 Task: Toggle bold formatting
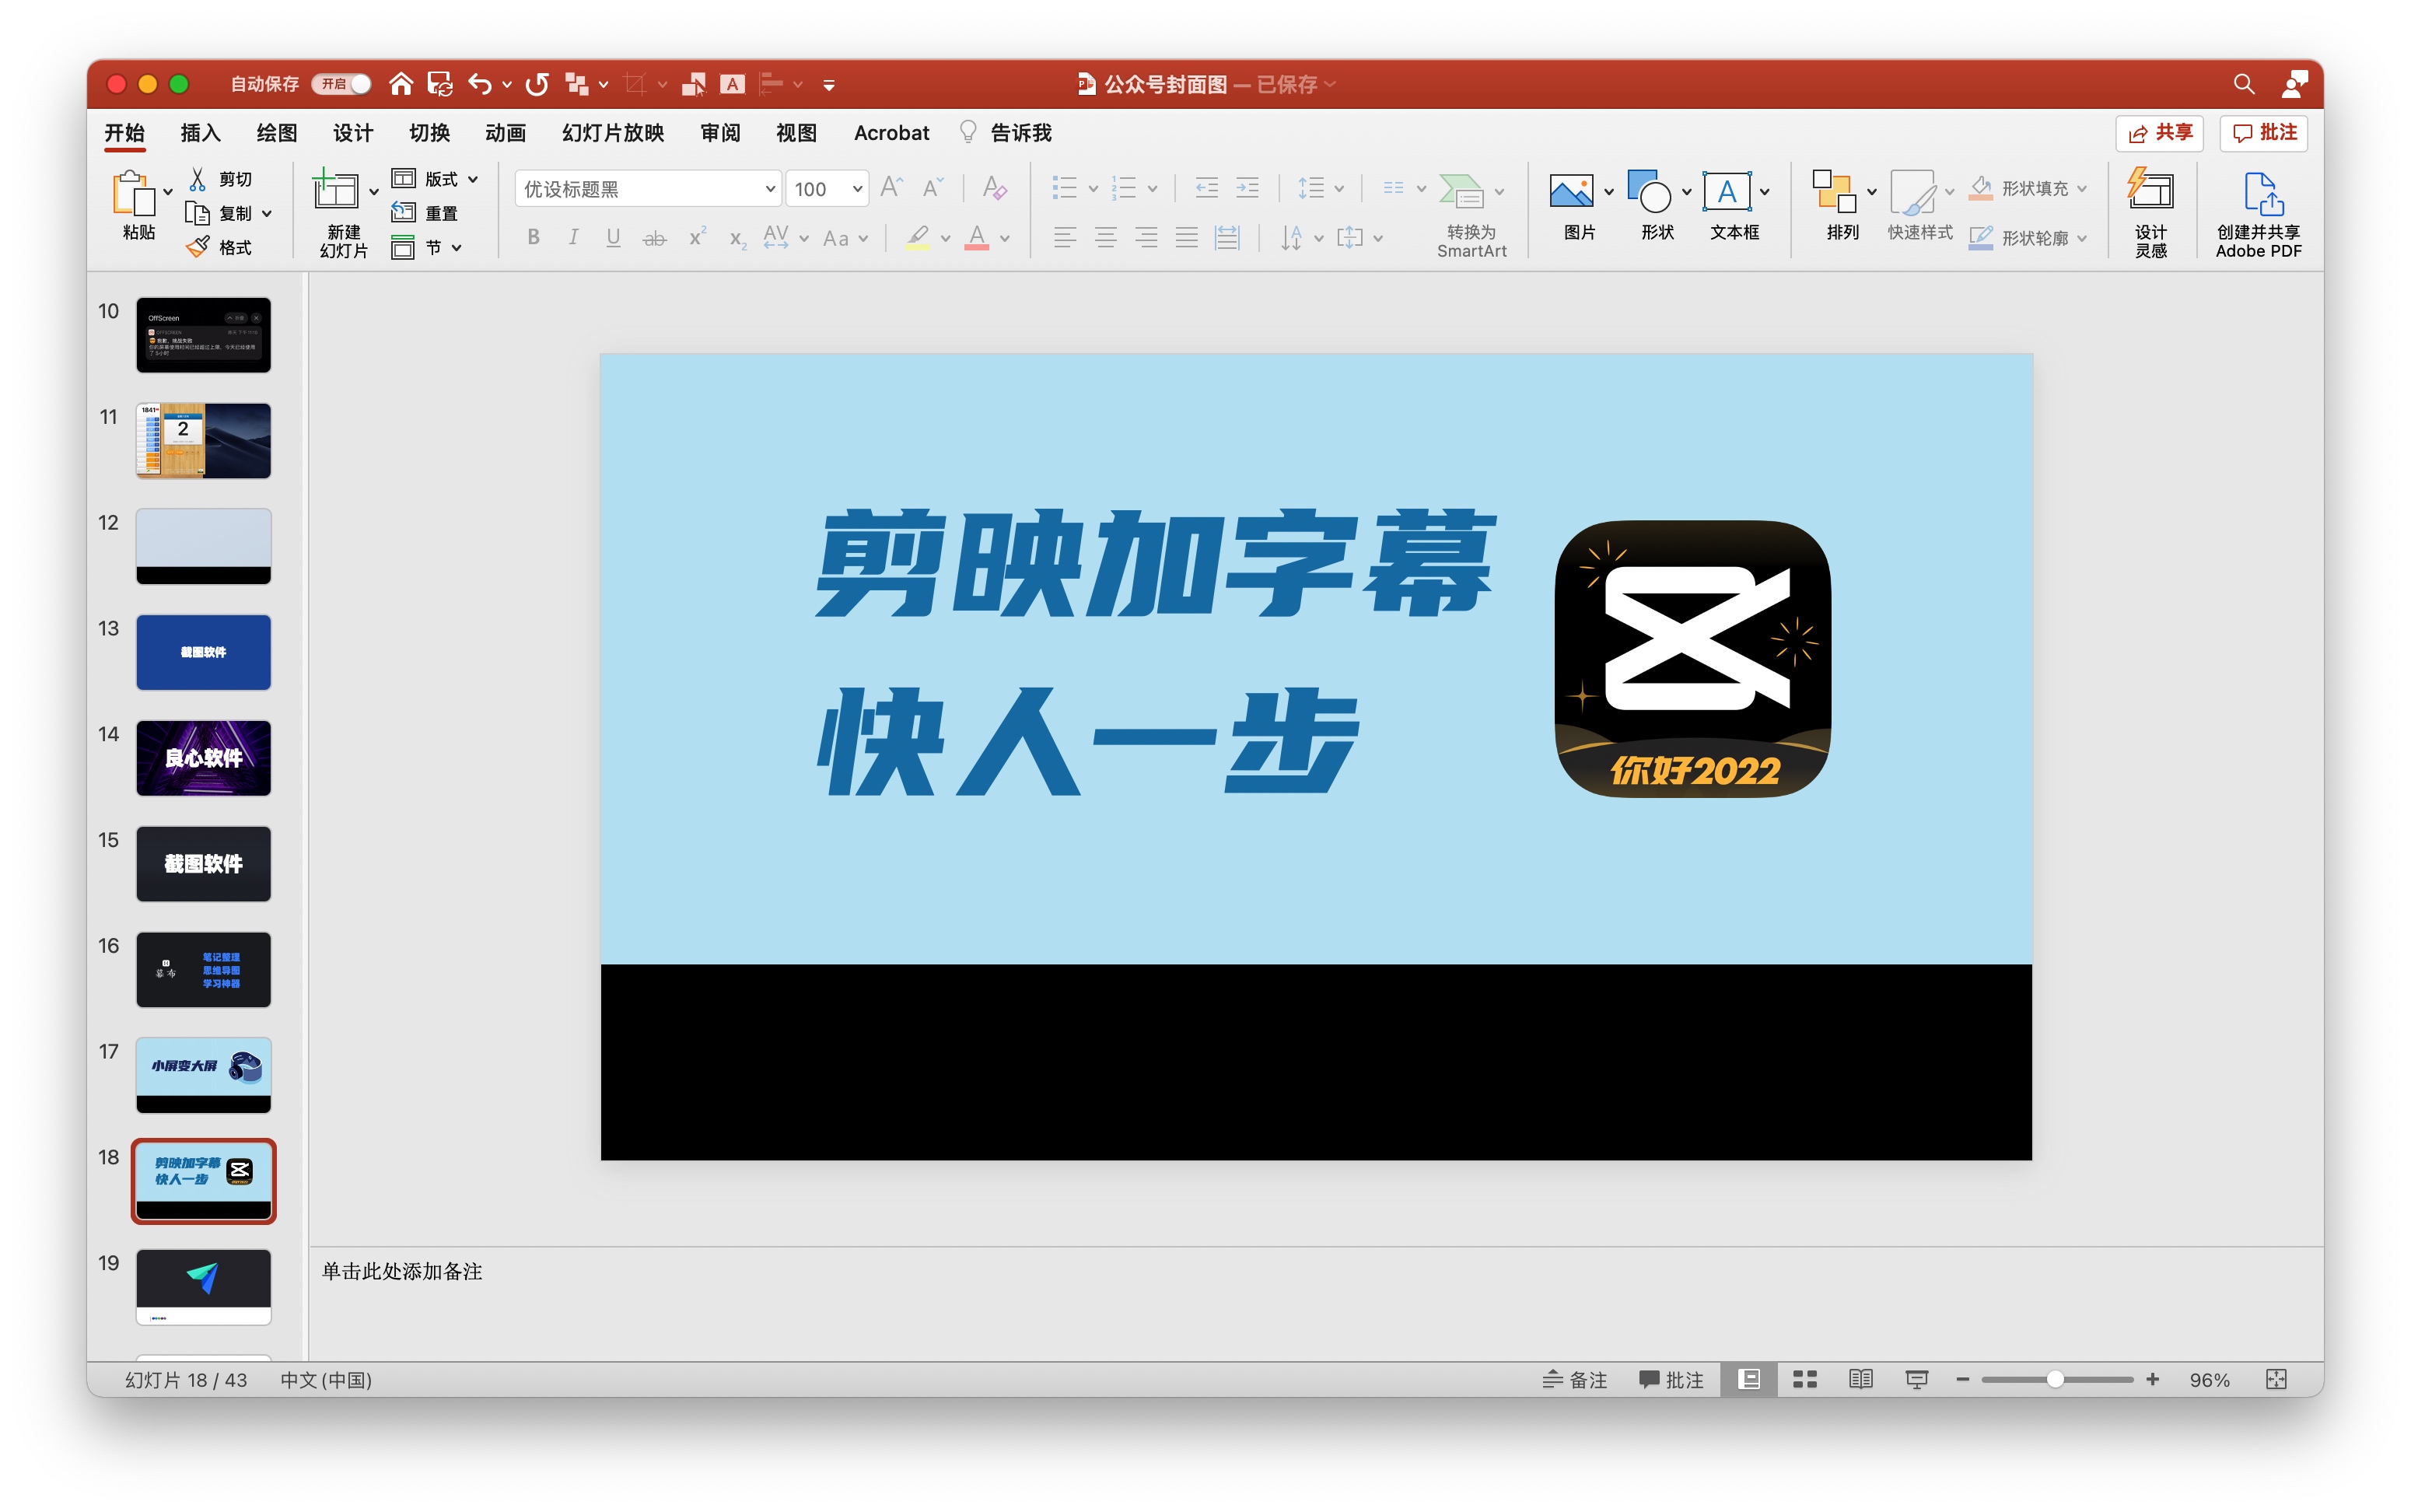click(534, 237)
